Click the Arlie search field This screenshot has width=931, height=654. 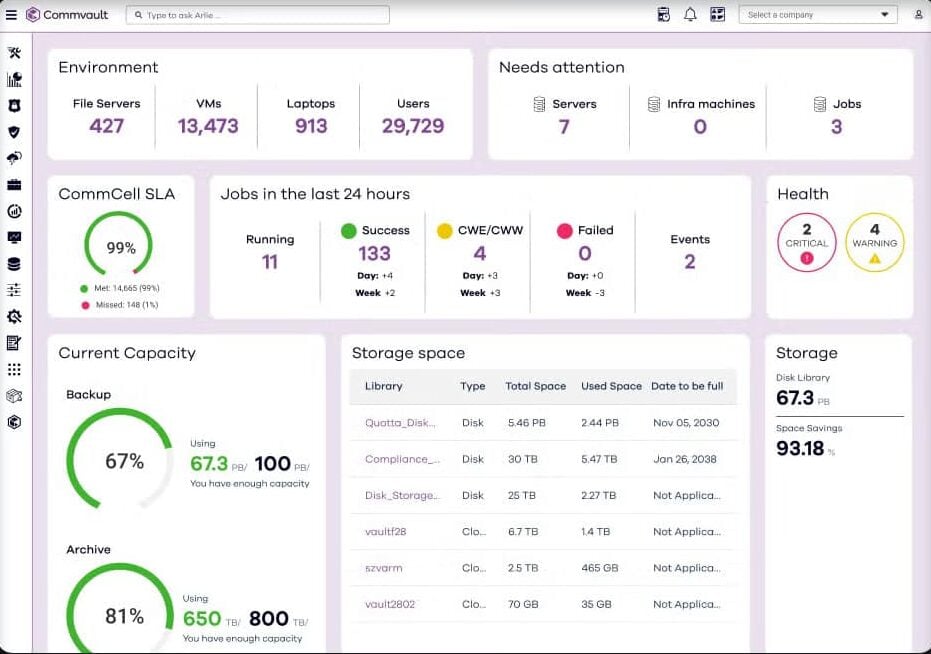coord(258,15)
